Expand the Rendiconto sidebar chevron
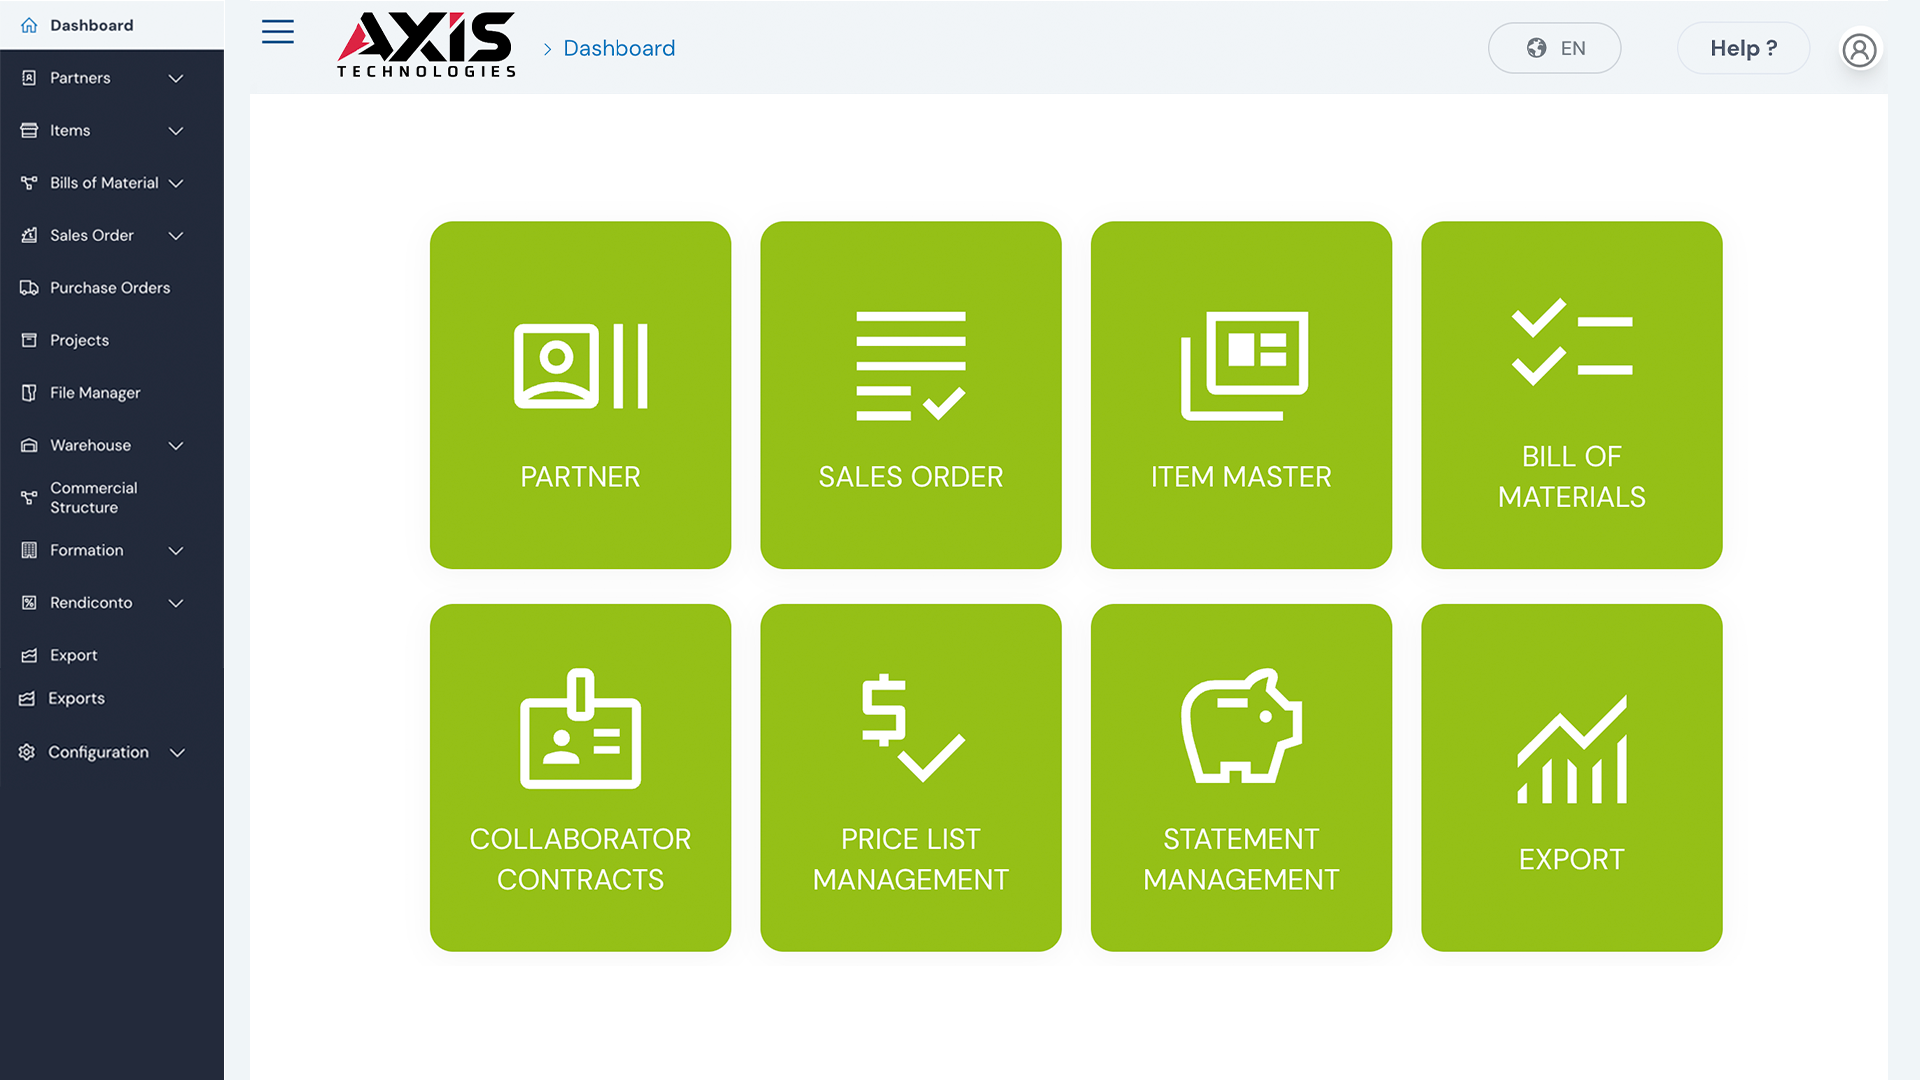Image resolution: width=1920 pixels, height=1080 pixels. point(176,603)
